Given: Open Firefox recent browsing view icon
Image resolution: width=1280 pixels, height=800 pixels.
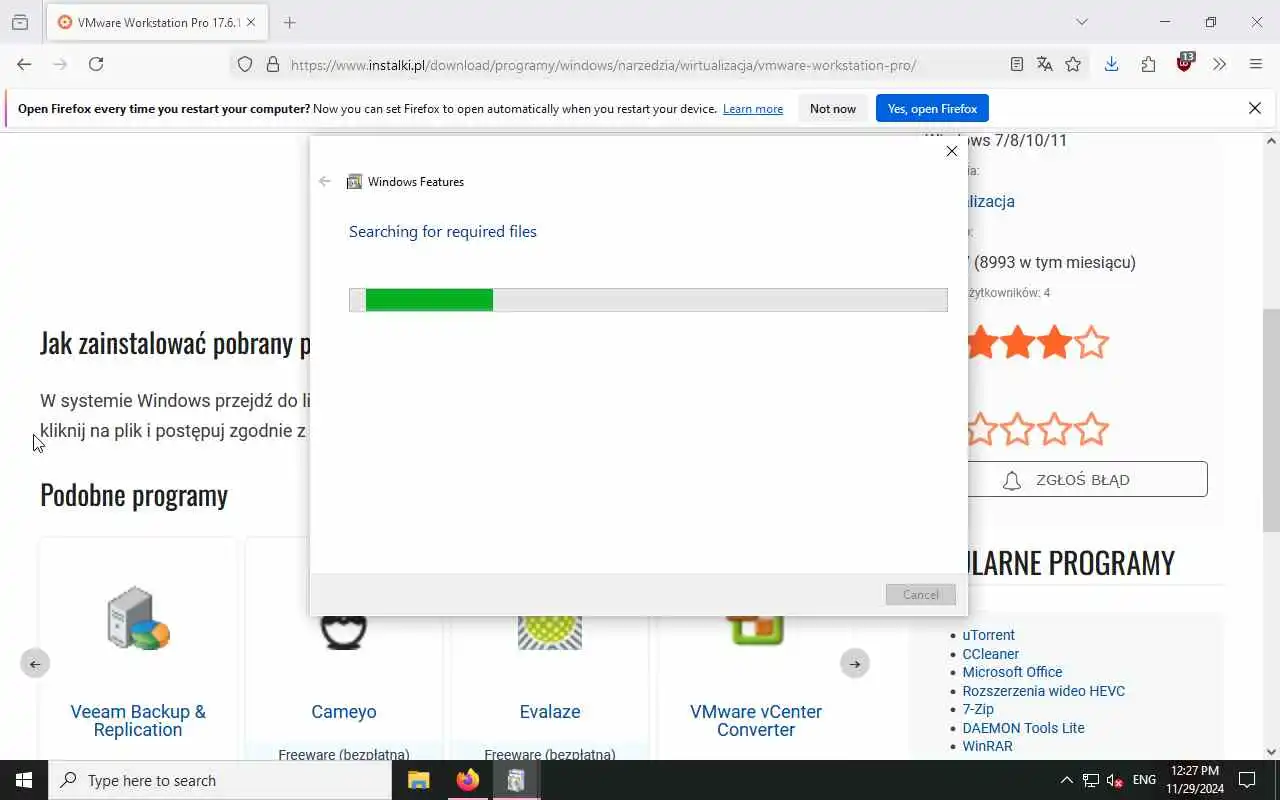Looking at the screenshot, I should (x=20, y=22).
